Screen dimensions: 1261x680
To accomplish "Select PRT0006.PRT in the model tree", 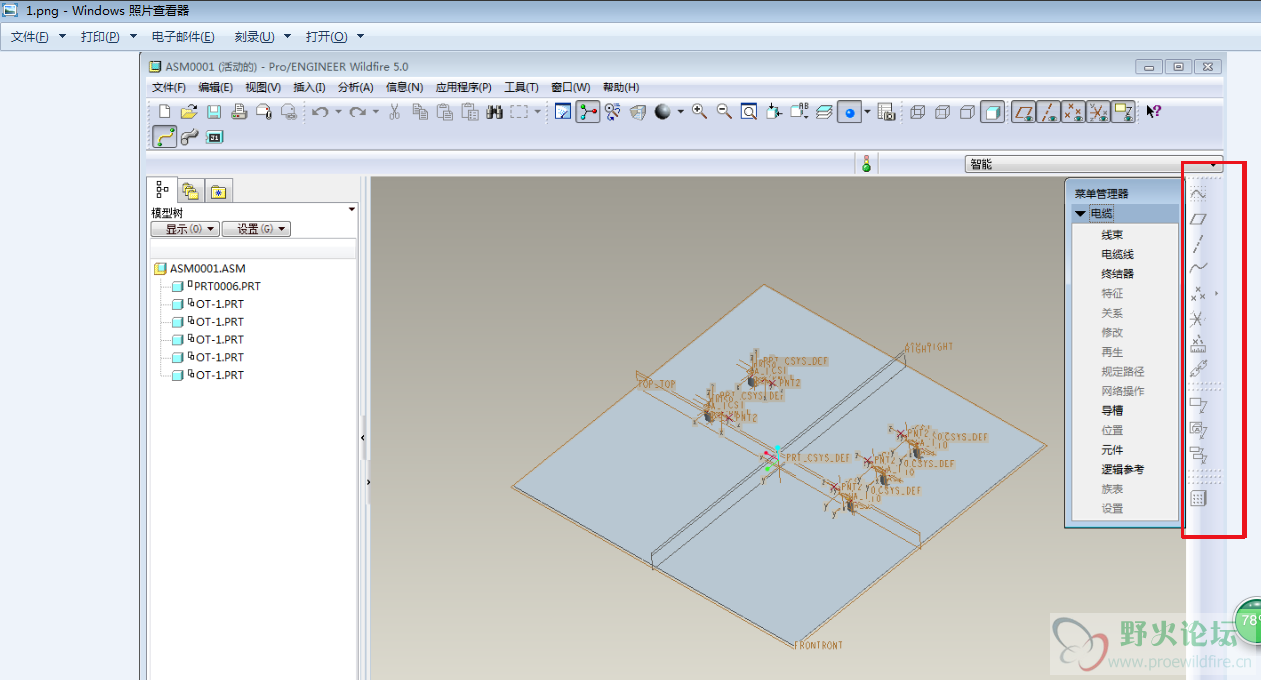I will 227,286.
